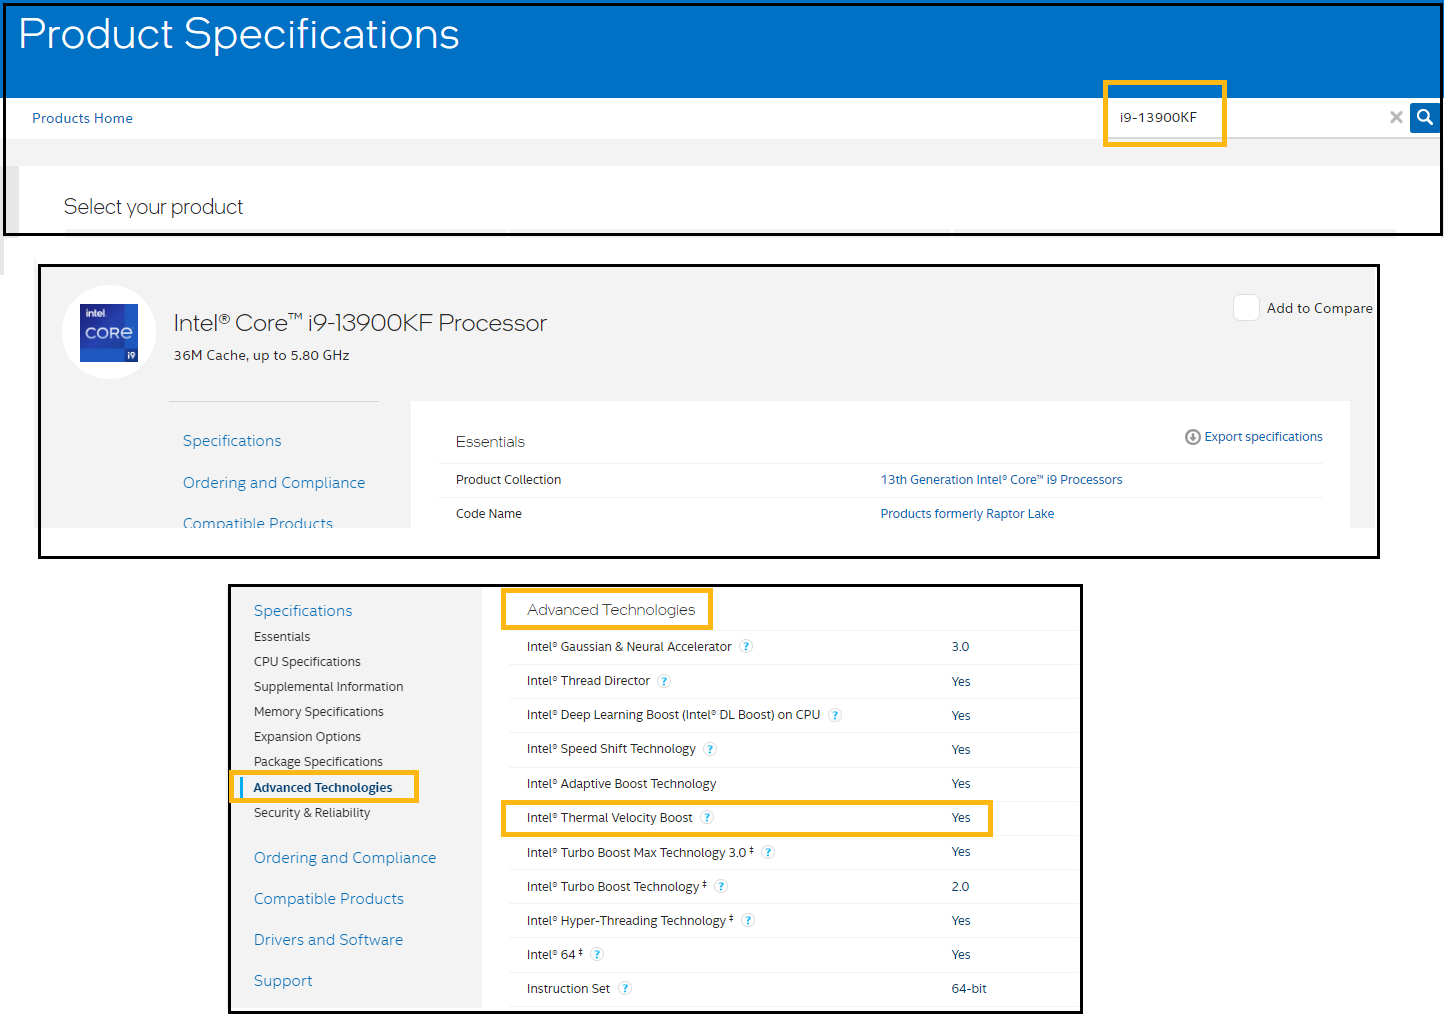Image resolution: width=1448 pixels, height=1026 pixels.
Task: Show help for Deep Learning Boost on CPU
Action: (835, 715)
